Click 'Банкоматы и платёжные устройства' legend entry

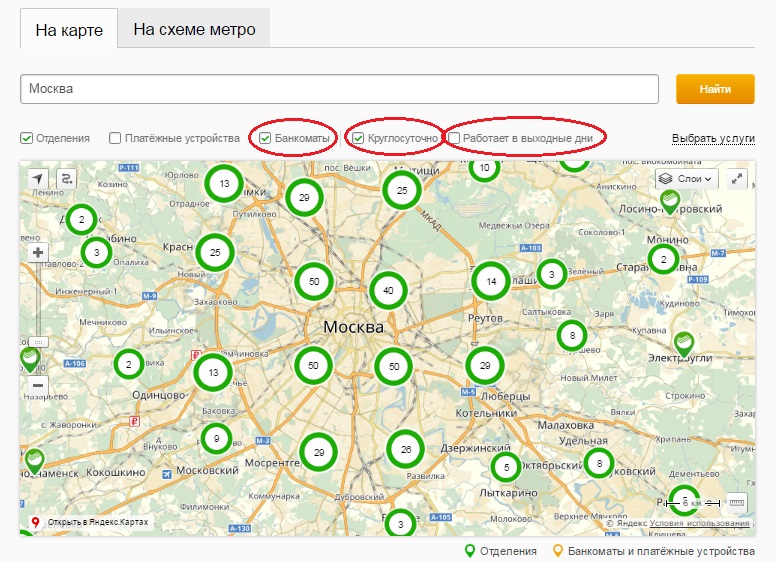click(x=653, y=551)
